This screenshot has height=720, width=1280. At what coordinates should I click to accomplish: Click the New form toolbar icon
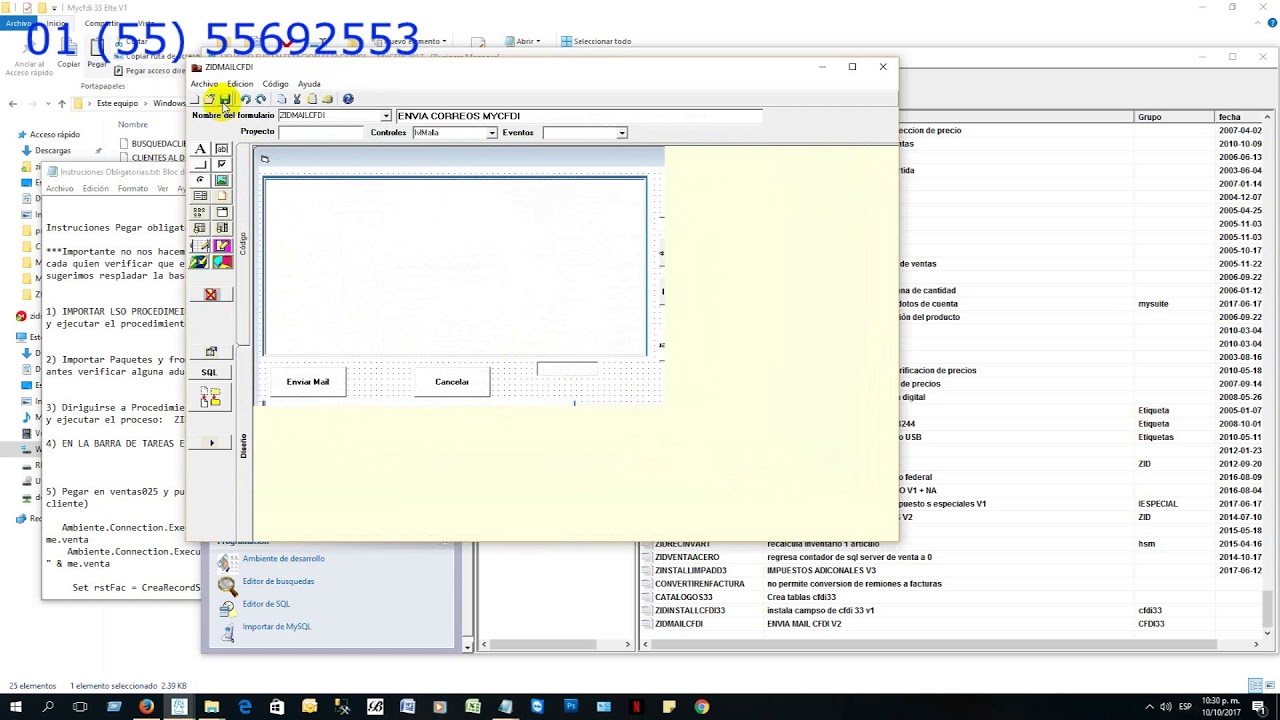[x=195, y=99]
